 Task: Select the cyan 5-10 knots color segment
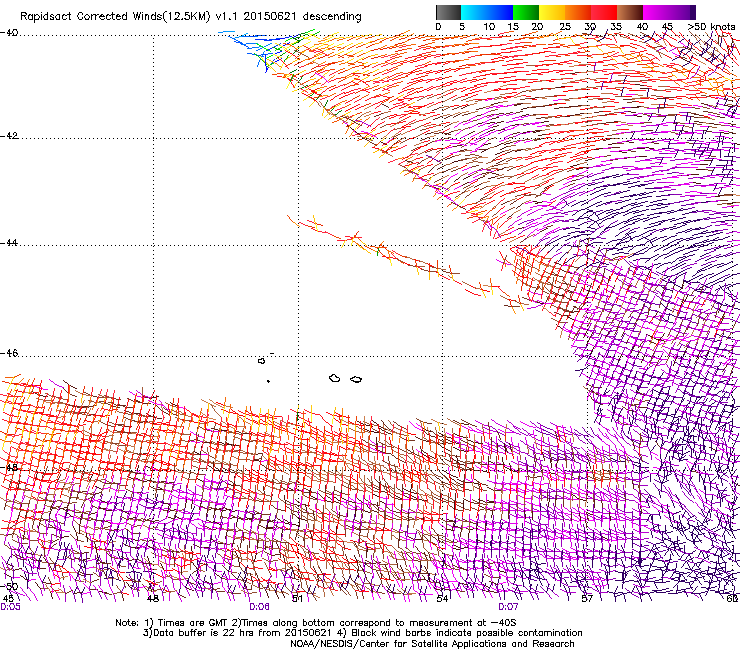click(474, 12)
